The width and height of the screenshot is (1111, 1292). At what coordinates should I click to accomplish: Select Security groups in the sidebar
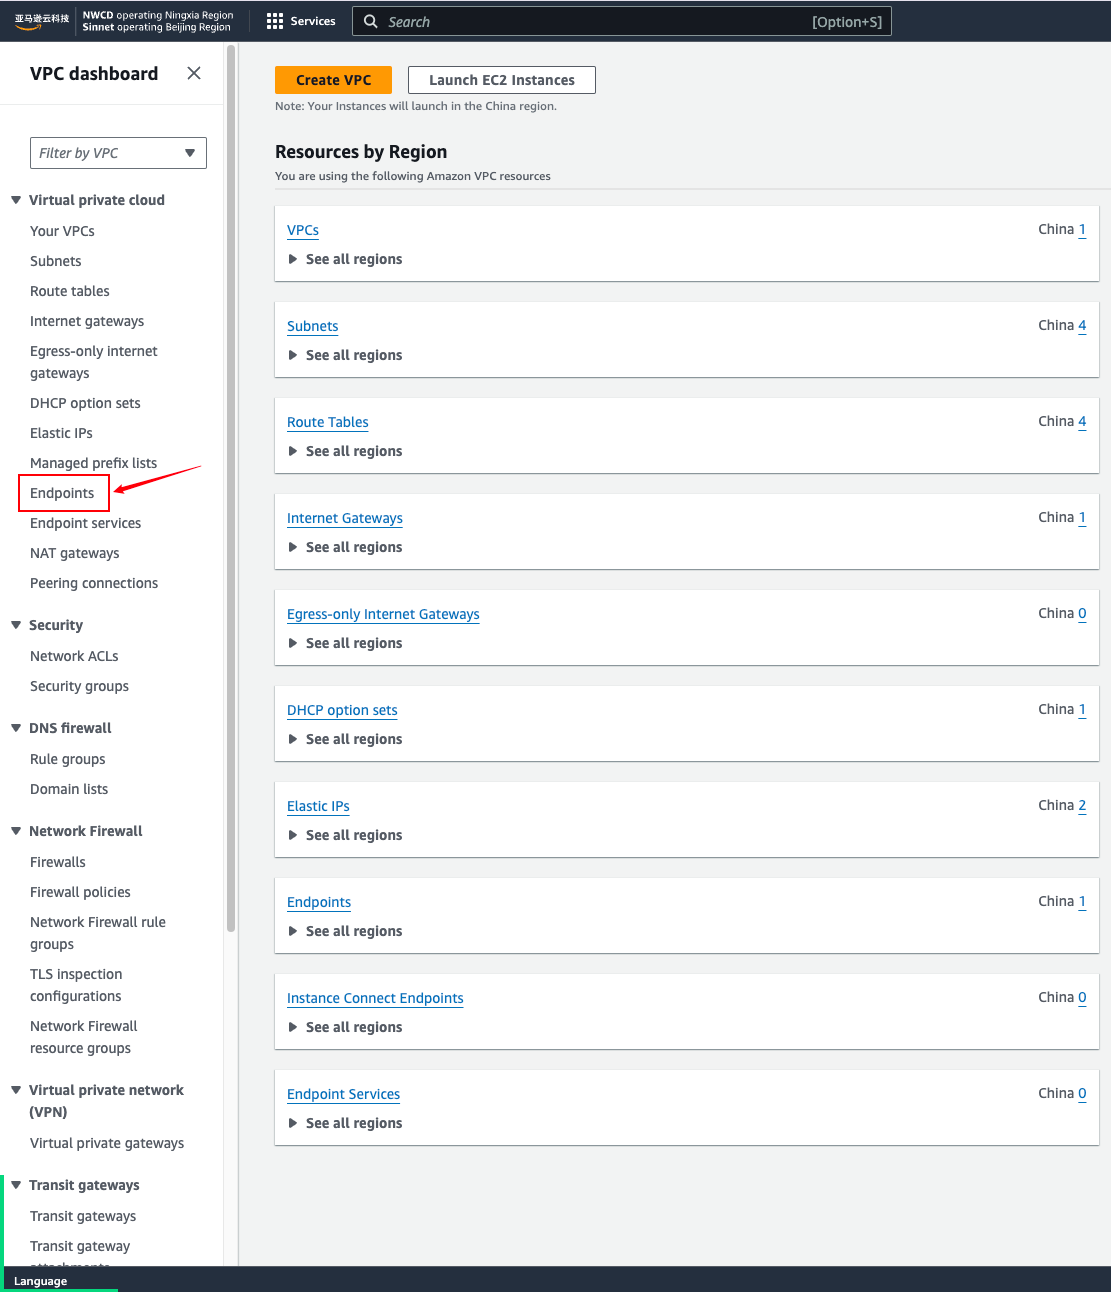click(x=80, y=686)
